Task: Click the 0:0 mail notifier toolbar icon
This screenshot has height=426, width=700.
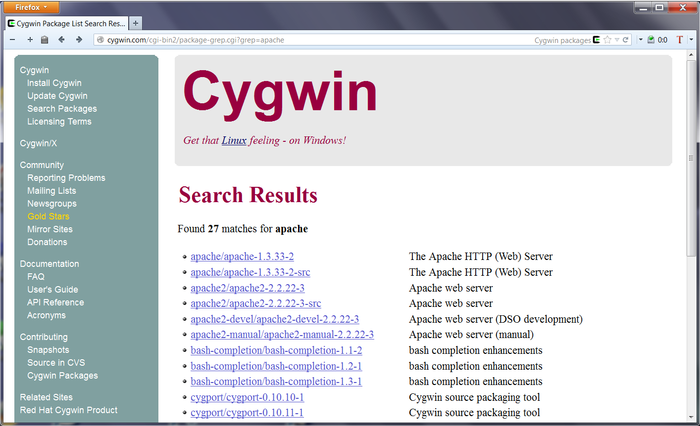Action: click(657, 40)
